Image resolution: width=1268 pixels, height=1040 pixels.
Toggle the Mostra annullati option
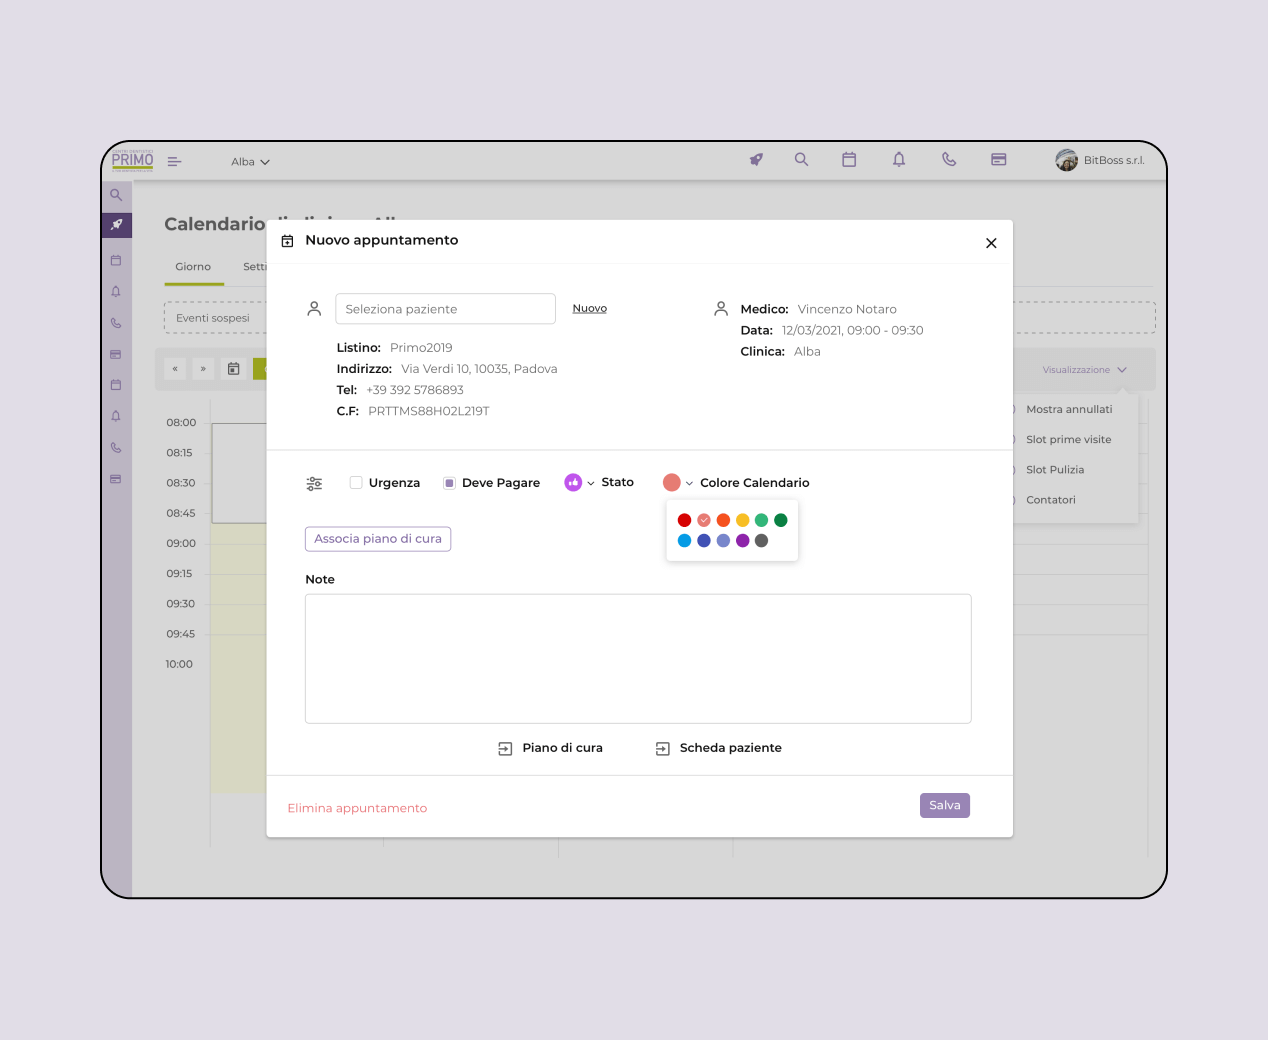click(1069, 409)
